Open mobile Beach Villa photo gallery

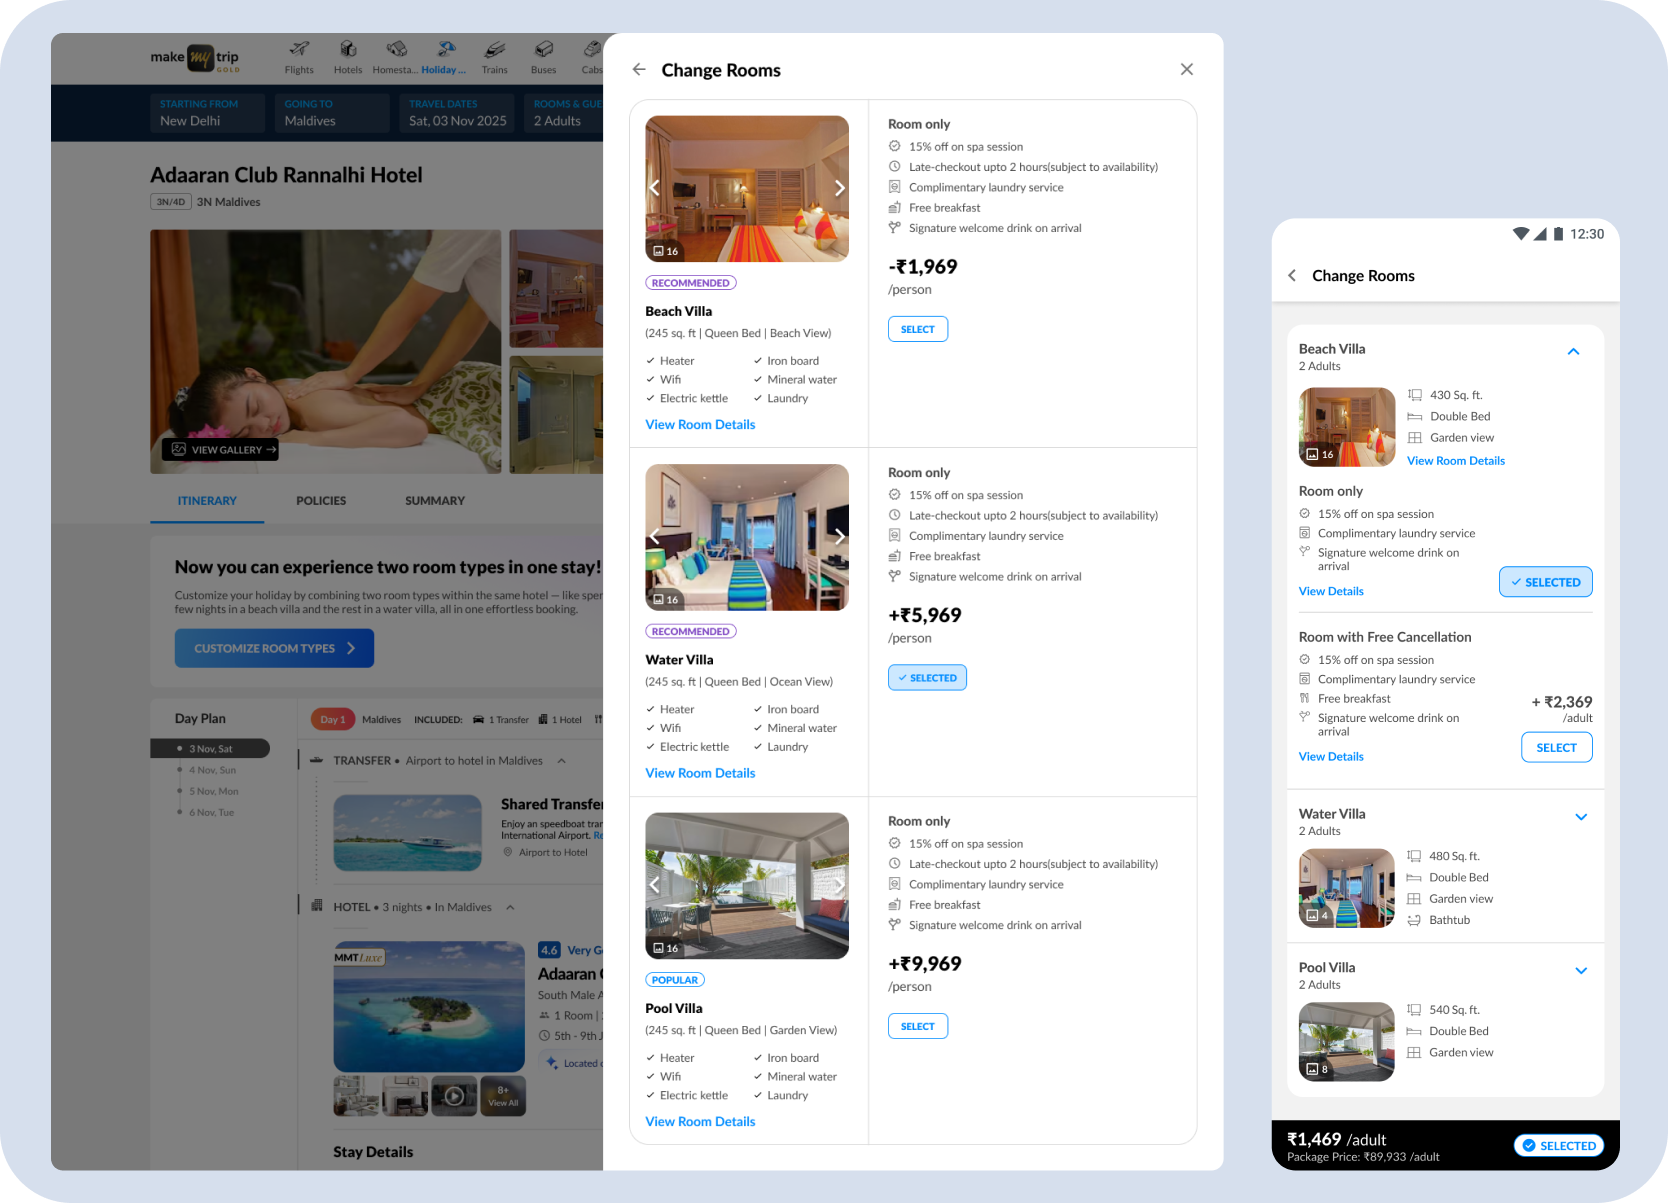click(x=1347, y=427)
